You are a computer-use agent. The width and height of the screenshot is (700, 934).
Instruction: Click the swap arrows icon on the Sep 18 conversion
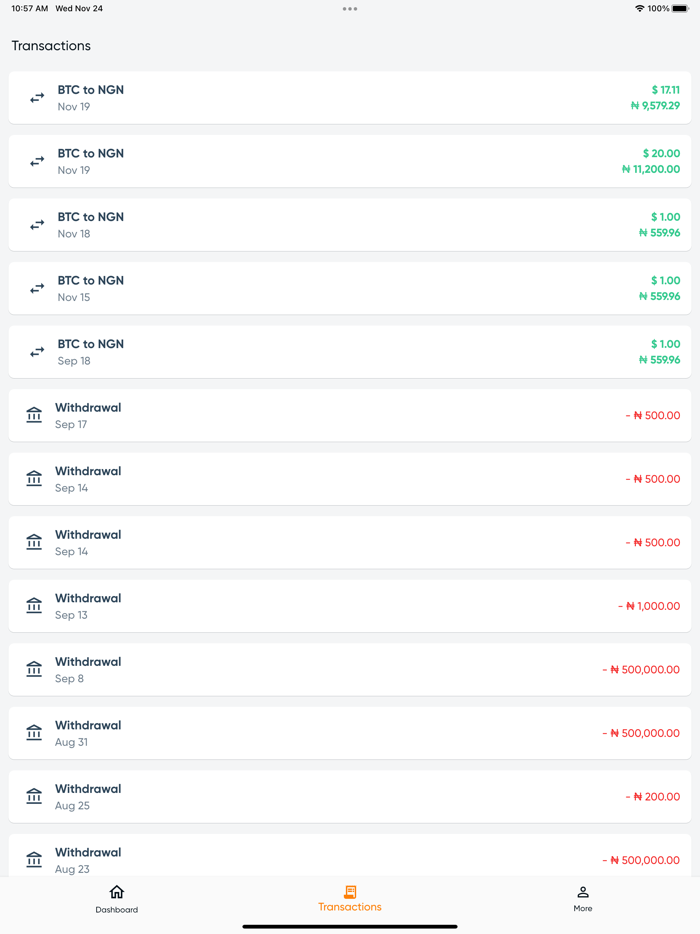(x=37, y=351)
